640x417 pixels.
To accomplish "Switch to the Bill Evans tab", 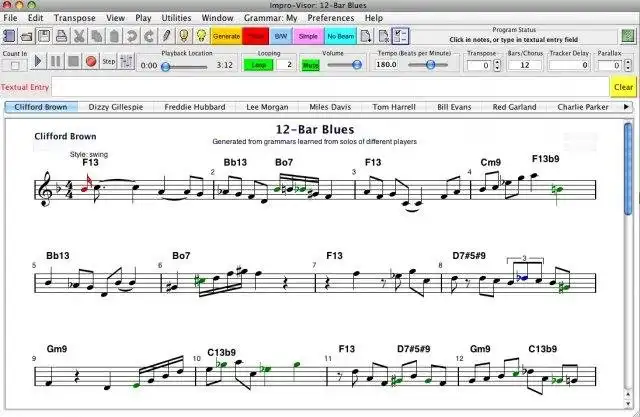I will [454, 107].
